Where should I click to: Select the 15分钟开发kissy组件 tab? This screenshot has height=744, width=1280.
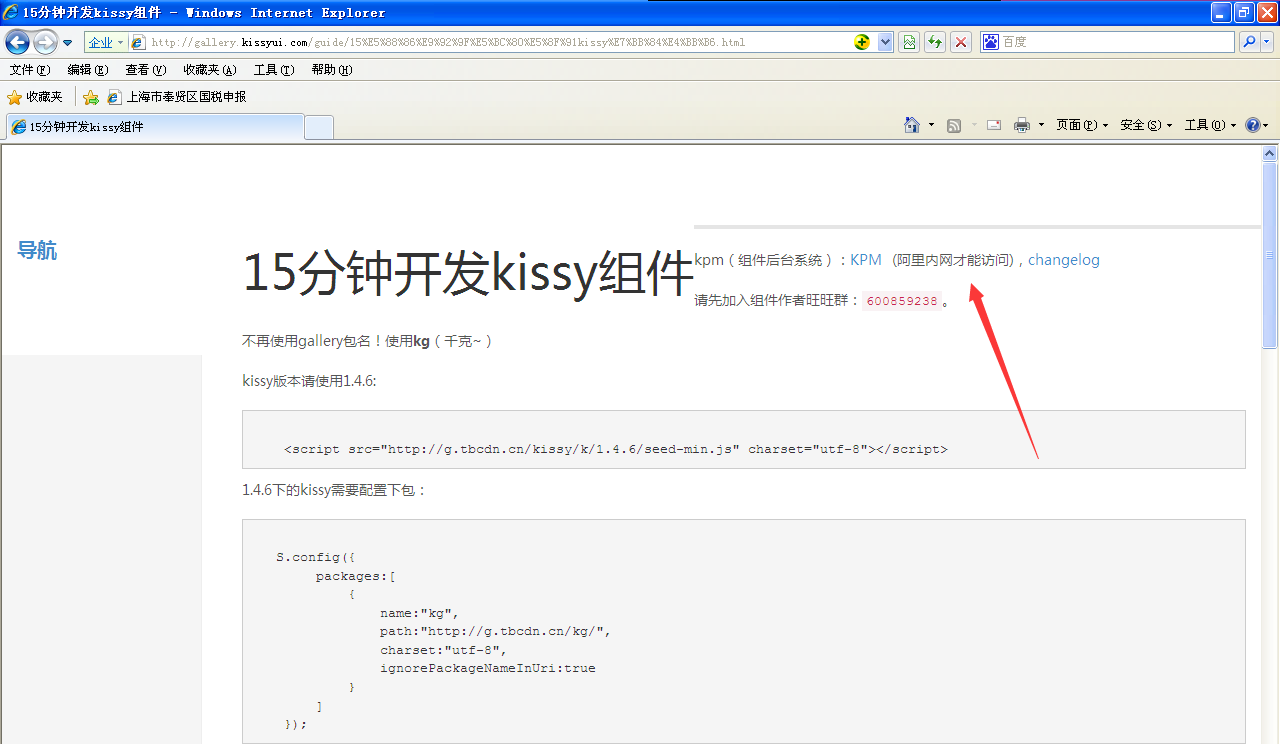(x=155, y=127)
